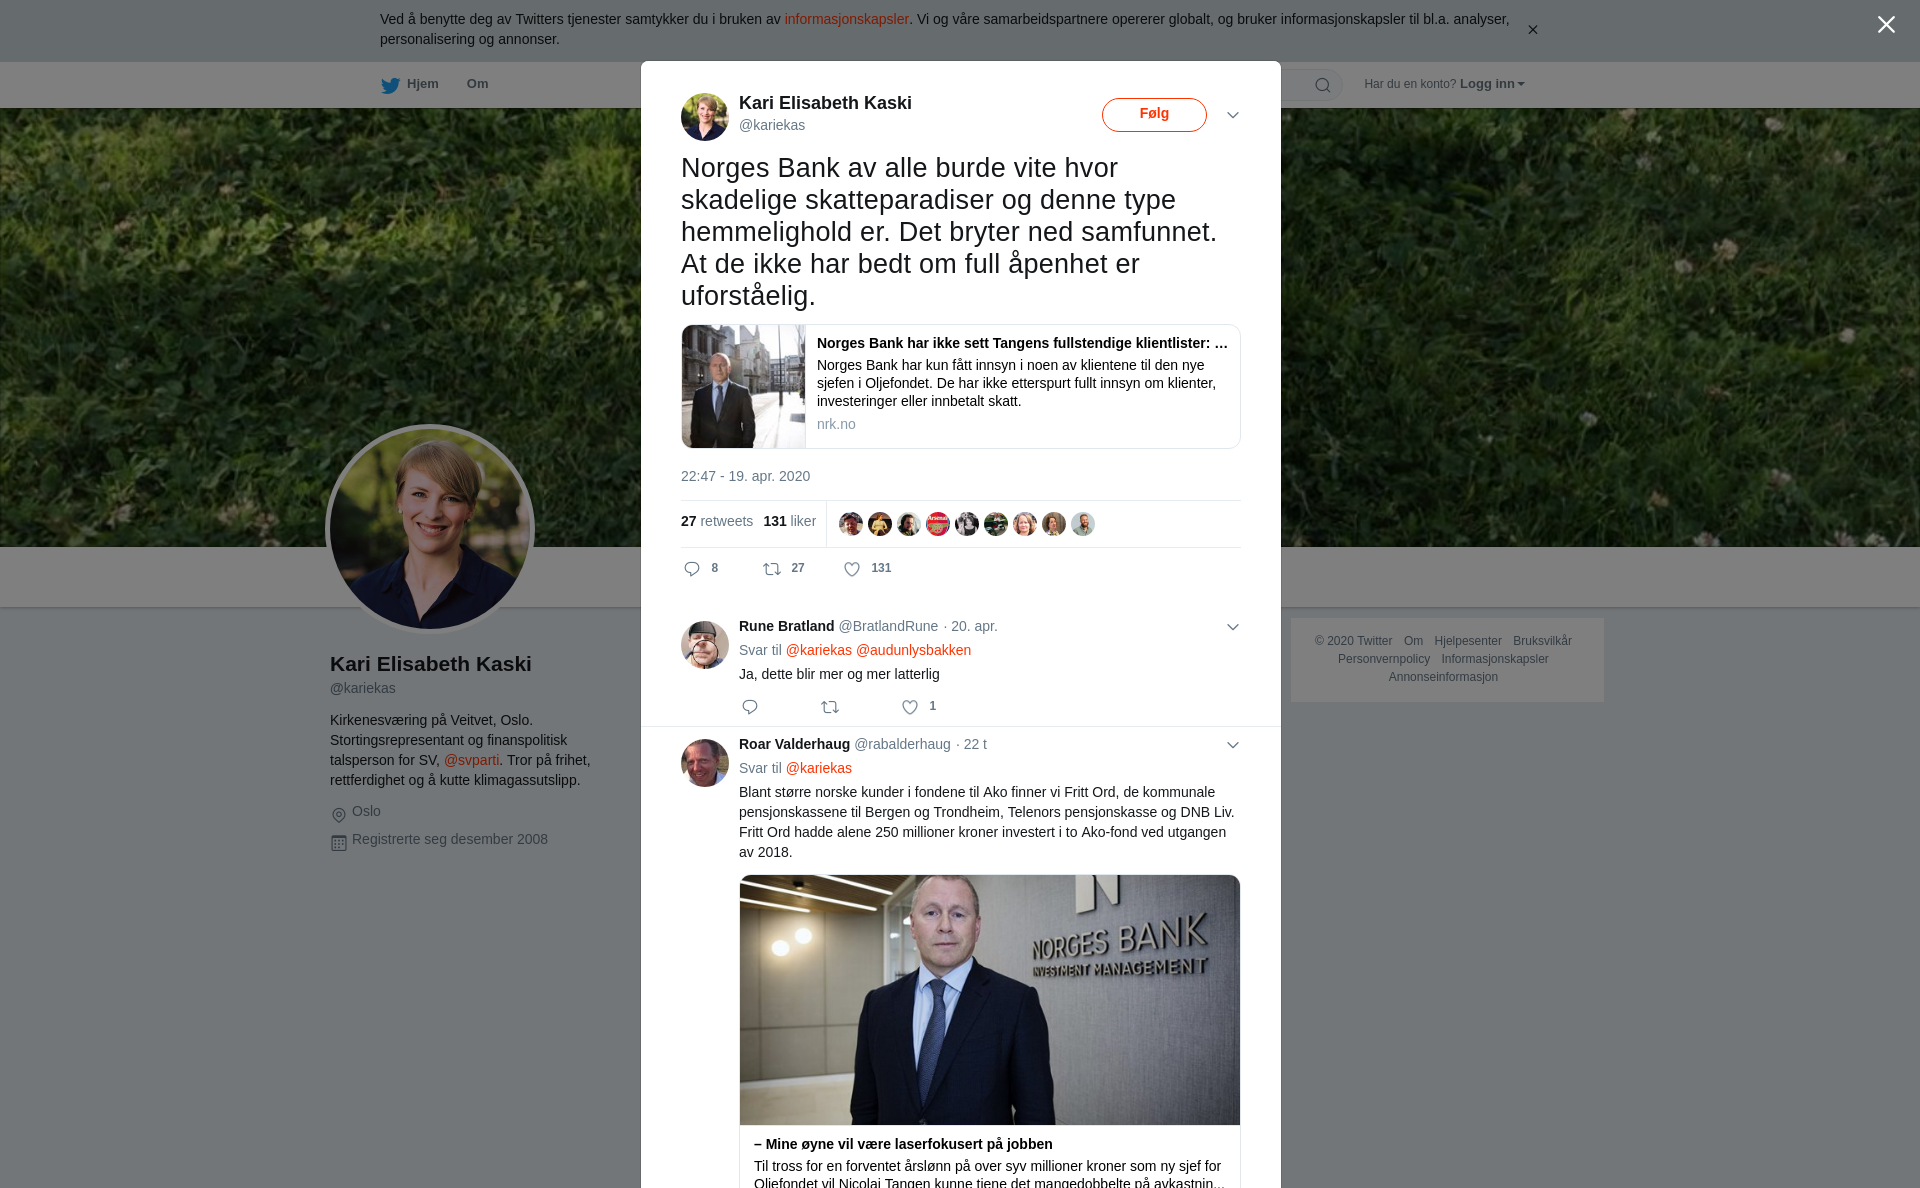
Task: Open the Logg inn dropdown
Action: click(1492, 84)
